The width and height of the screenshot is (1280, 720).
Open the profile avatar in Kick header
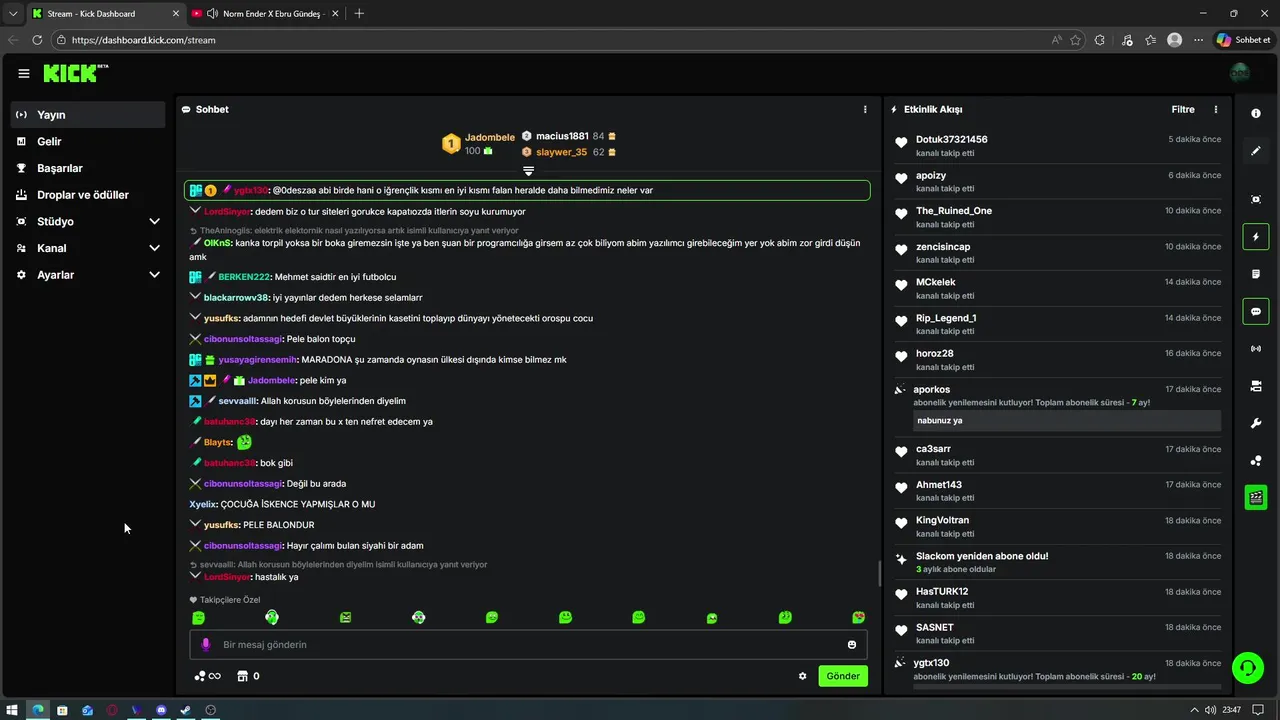coord(1240,73)
